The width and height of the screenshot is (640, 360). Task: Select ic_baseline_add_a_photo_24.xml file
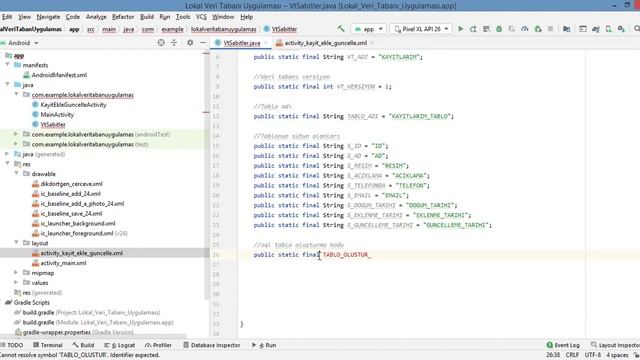(82, 203)
